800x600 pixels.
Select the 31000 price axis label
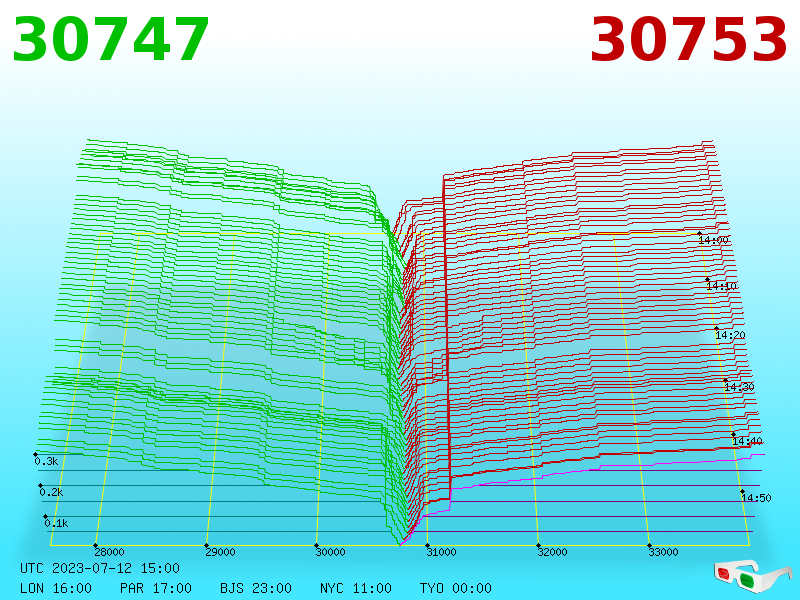(441, 552)
